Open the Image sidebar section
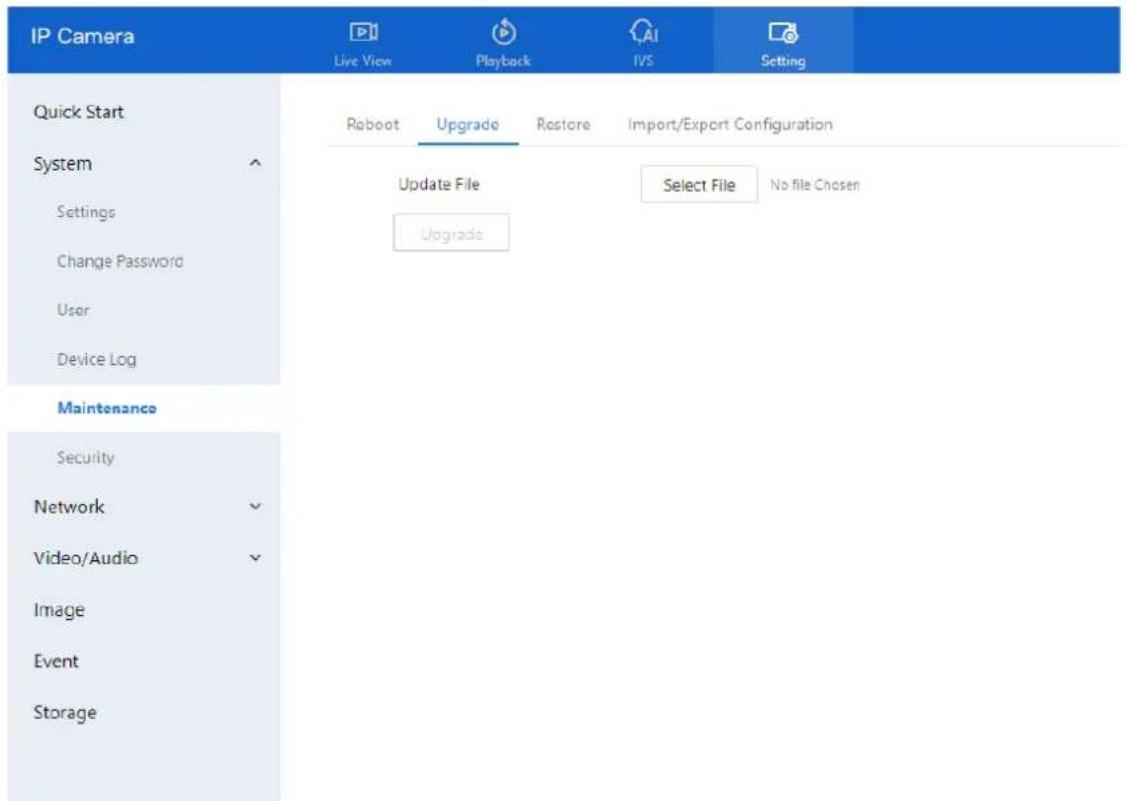The height and width of the screenshot is (801, 1126). tap(59, 610)
